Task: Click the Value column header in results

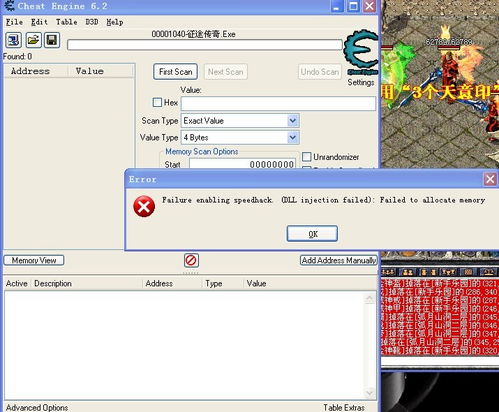Action: tap(101, 71)
